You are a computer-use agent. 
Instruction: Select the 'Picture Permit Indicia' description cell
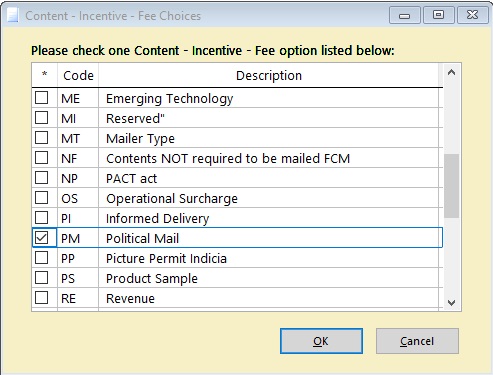(x=268, y=258)
